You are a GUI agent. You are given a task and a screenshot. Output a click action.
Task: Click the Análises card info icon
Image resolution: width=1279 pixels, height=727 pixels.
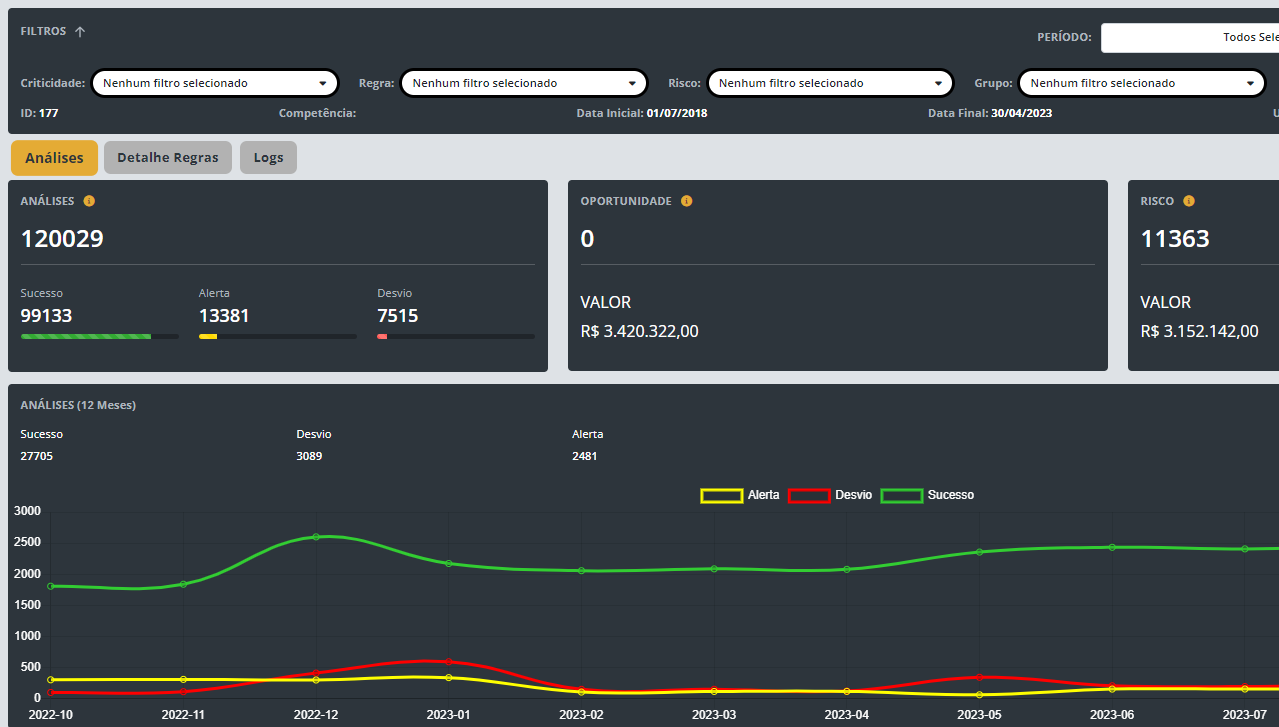pos(89,201)
